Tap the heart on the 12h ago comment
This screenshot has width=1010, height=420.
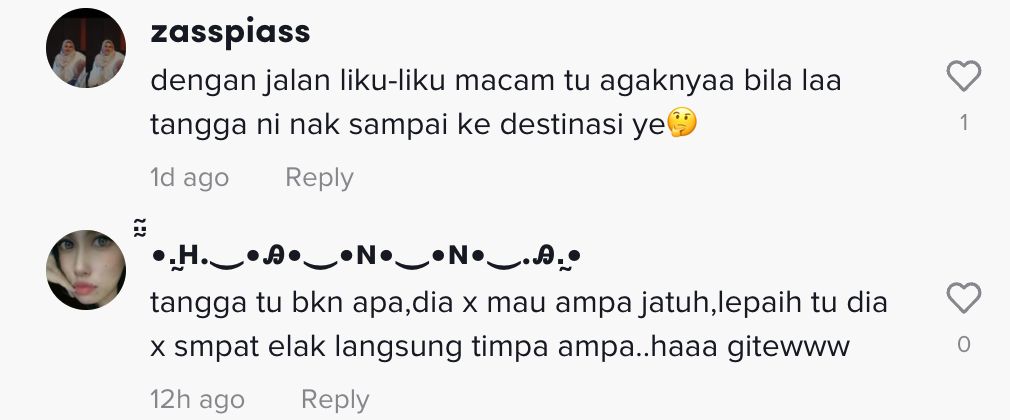click(964, 298)
